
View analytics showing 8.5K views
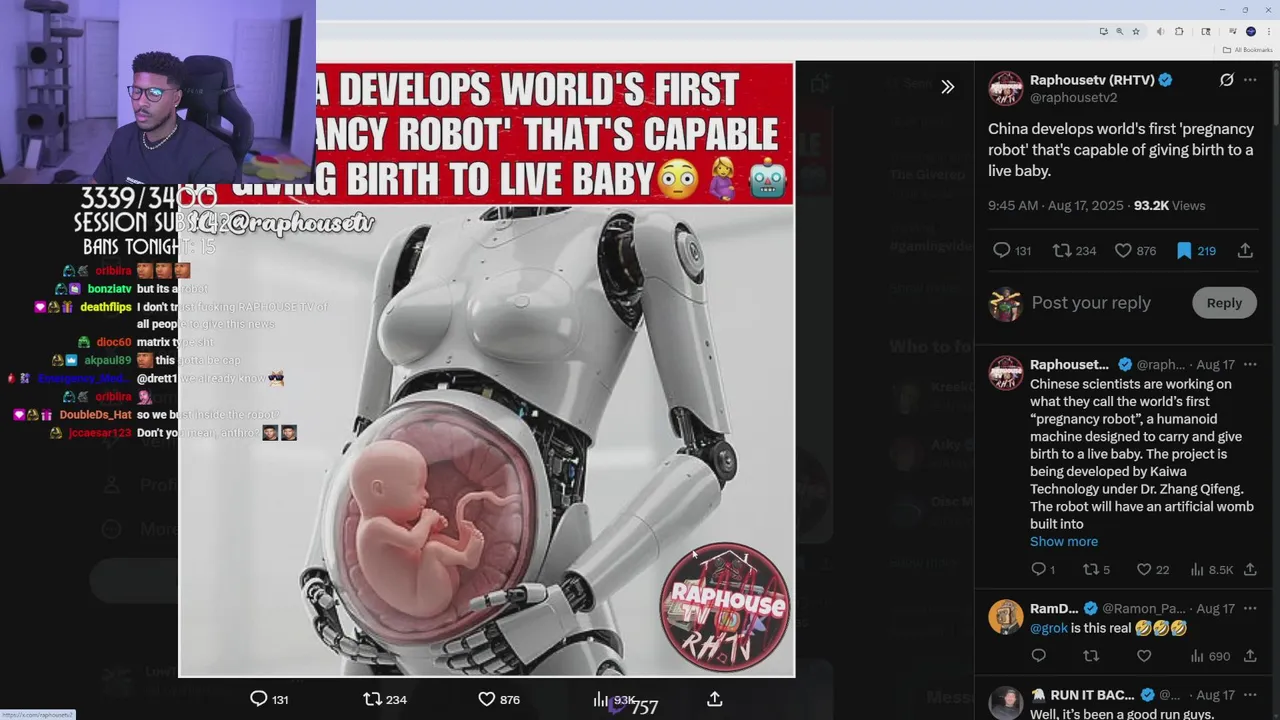(x=1211, y=570)
